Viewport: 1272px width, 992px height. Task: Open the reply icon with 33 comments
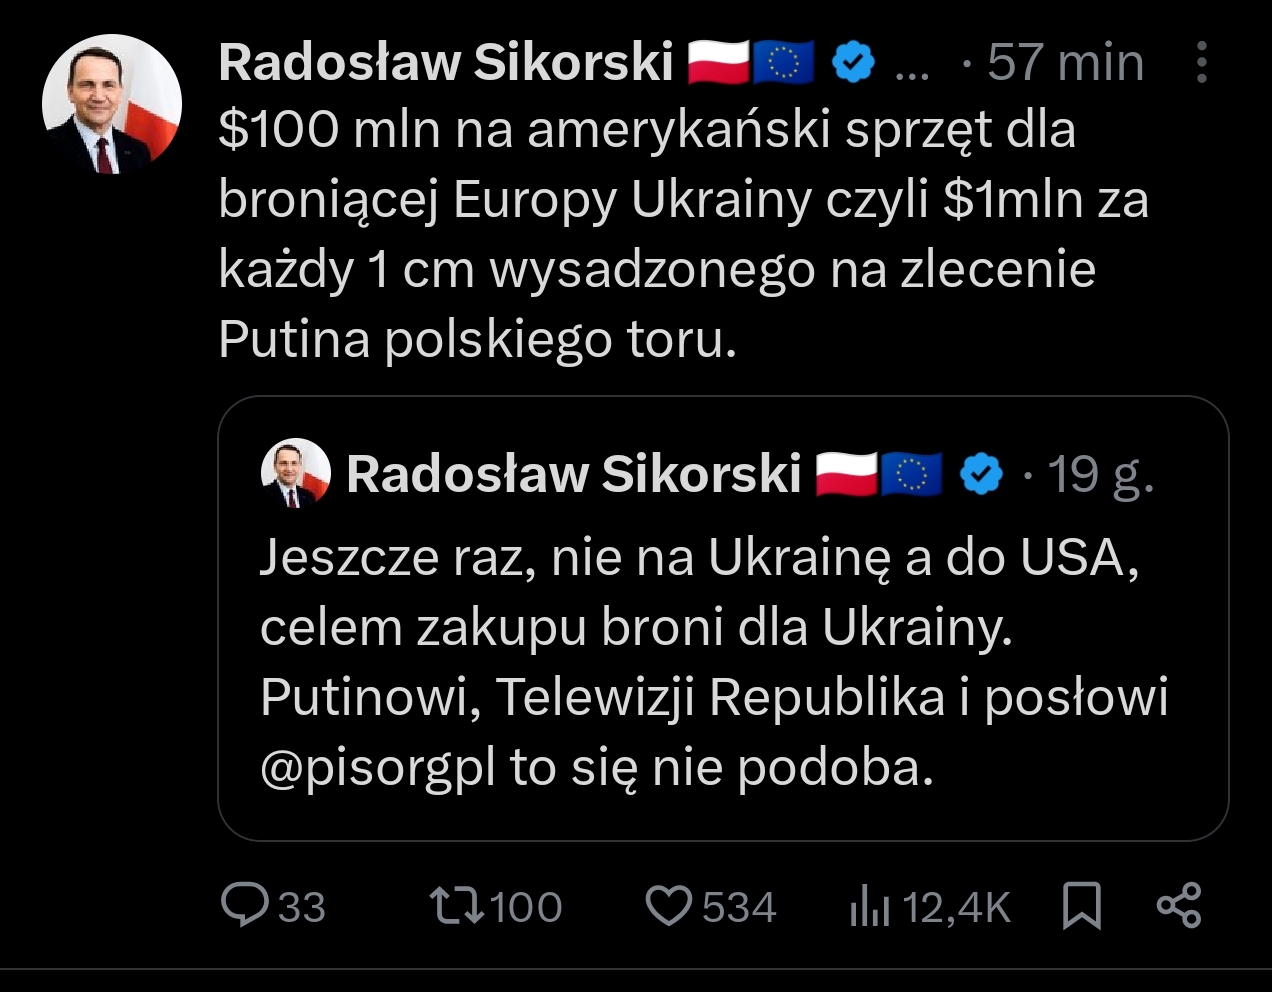[243, 906]
